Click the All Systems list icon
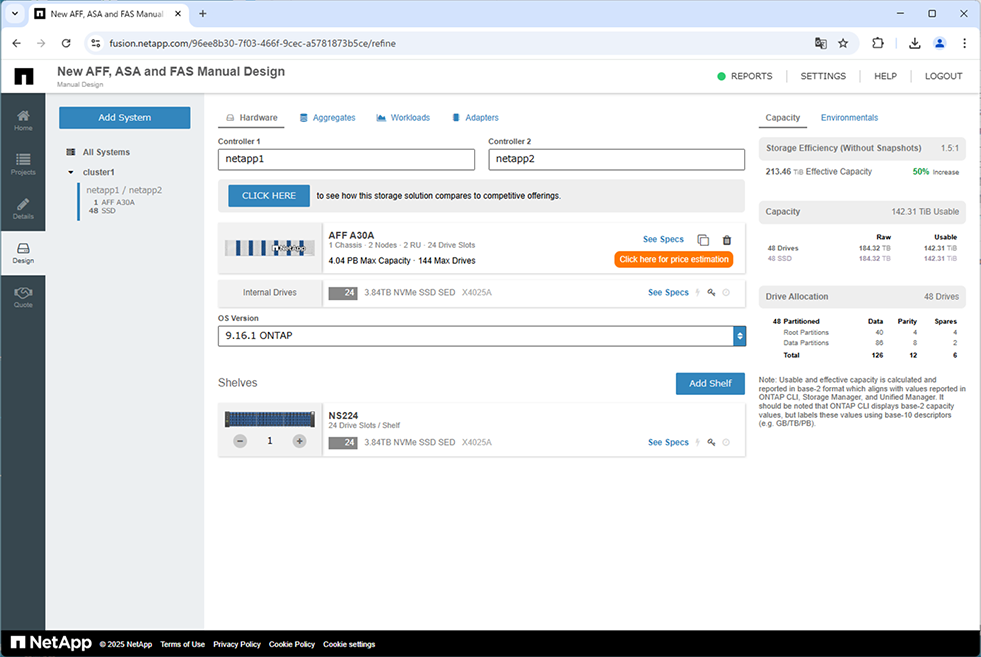Image resolution: width=981 pixels, height=657 pixels. click(x=71, y=152)
